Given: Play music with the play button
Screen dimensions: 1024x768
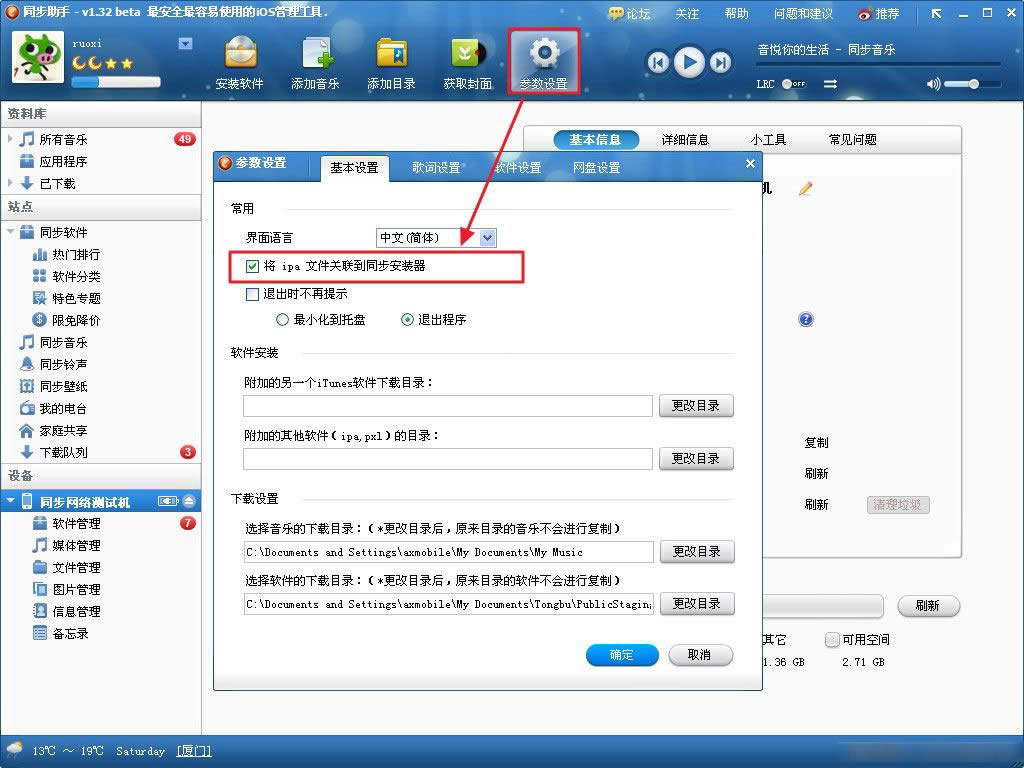Looking at the screenshot, I should point(689,63).
